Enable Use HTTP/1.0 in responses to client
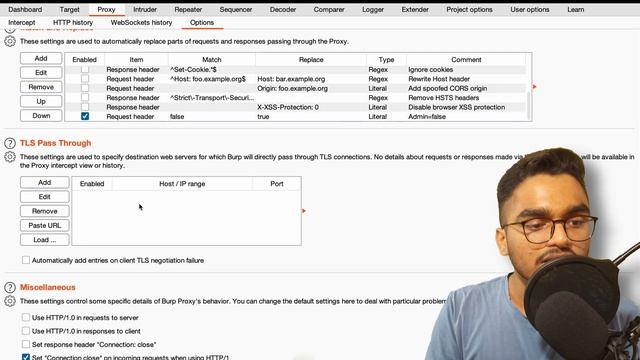640x360 pixels. [x=26, y=331]
